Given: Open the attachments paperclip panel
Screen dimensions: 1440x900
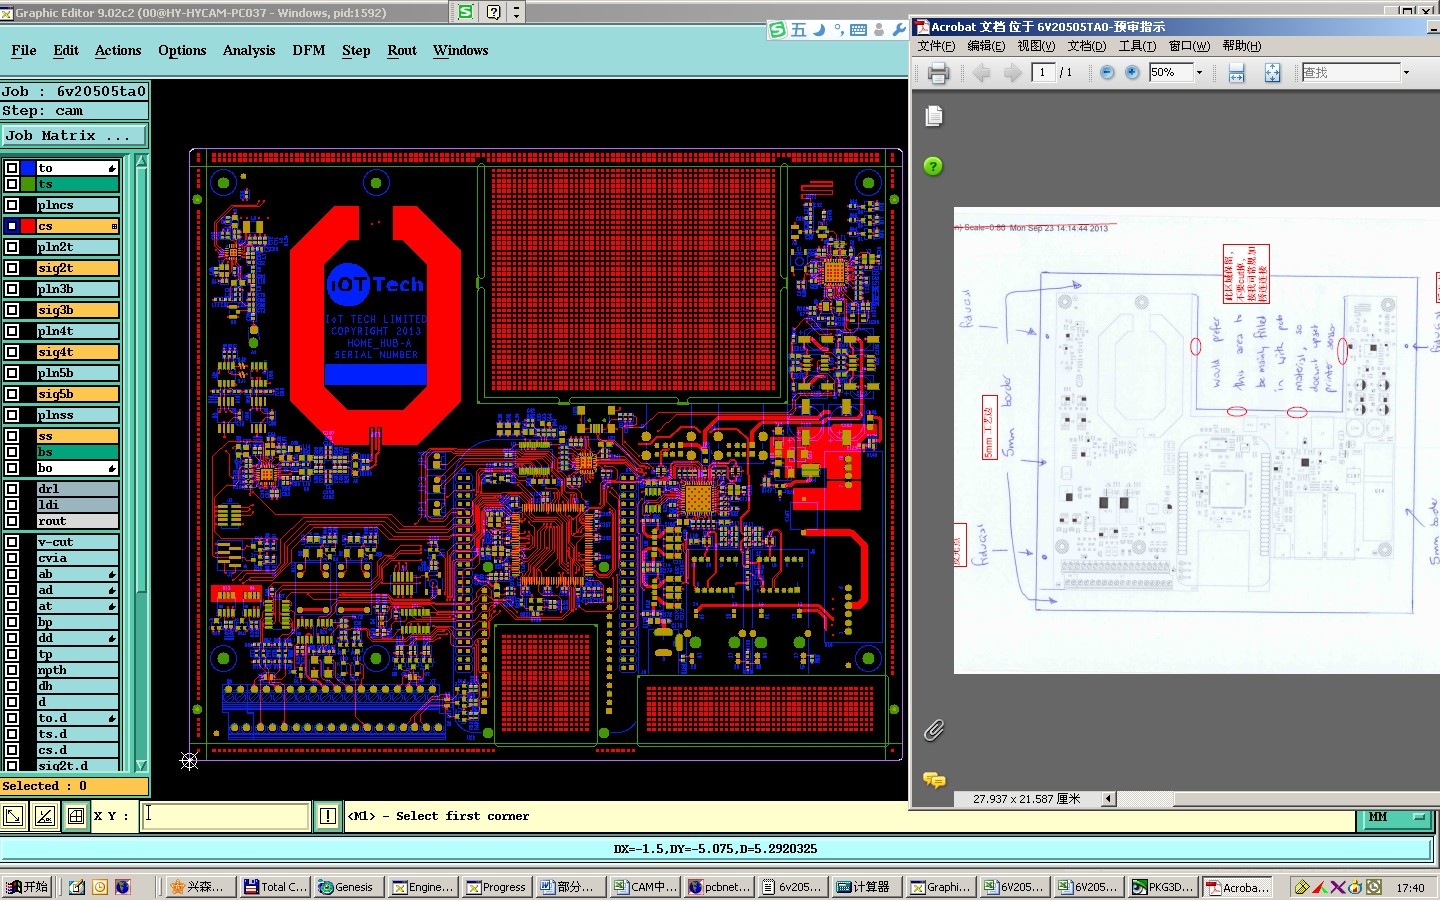Looking at the screenshot, I should click(934, 730).
